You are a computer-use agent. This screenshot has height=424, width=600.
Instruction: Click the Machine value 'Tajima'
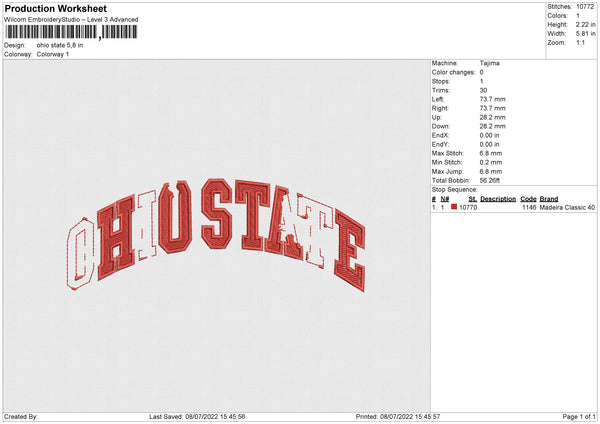click(489, 63)
